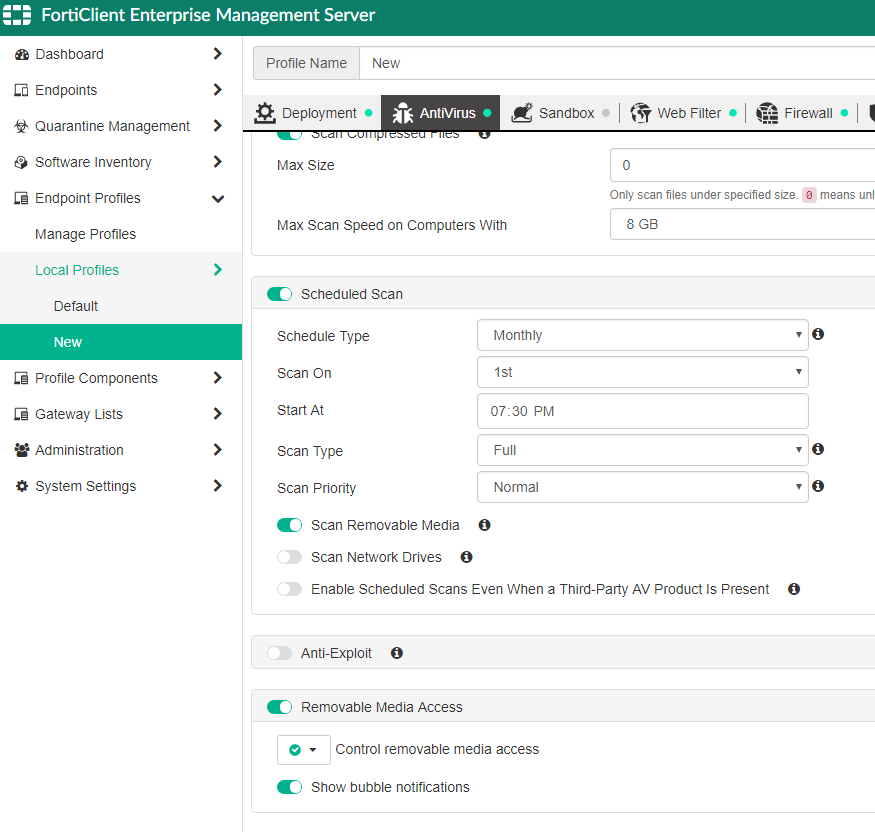Turn on the Anti-Exploit toggle
The width and height of the screenshot is (875, 832).
click(x=280, y=653)
